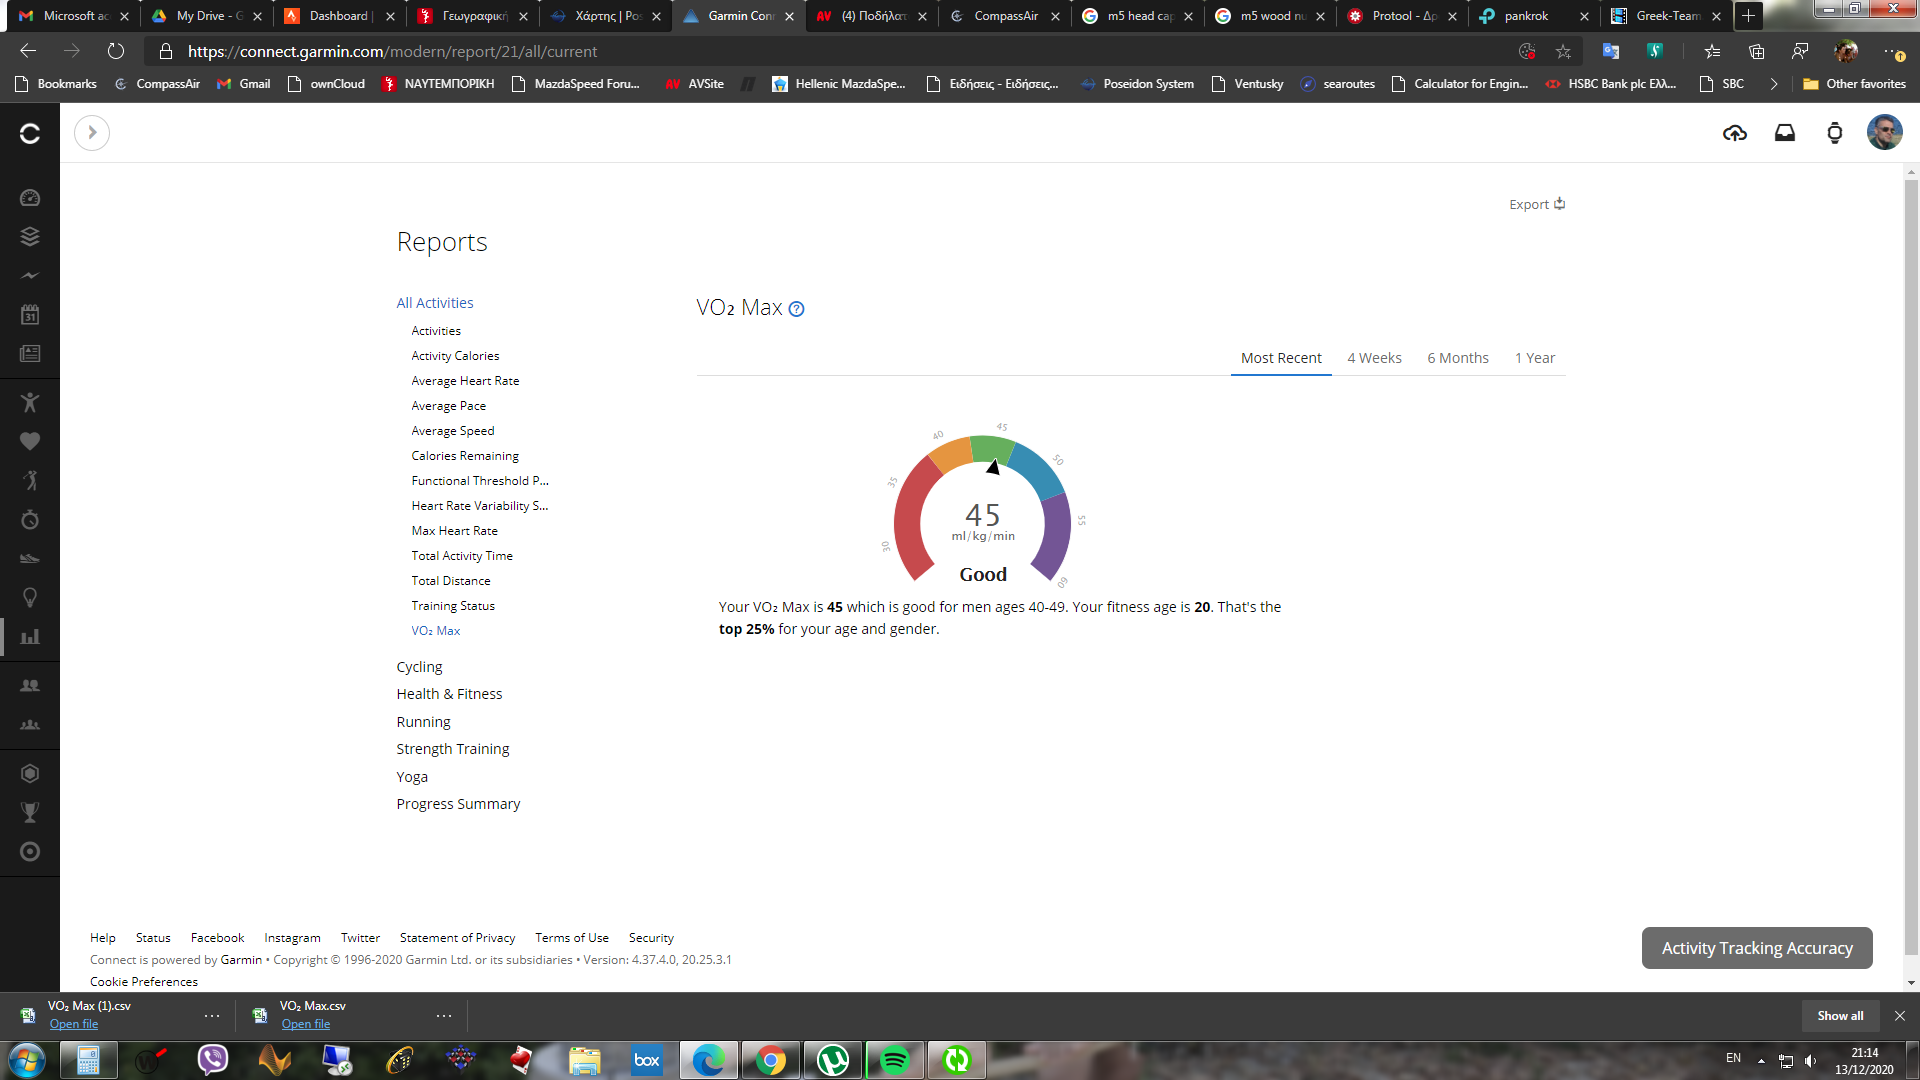1920x1080 pixels.
Task: Expand the Yoga report group
Action: click(x=412, y=777)
